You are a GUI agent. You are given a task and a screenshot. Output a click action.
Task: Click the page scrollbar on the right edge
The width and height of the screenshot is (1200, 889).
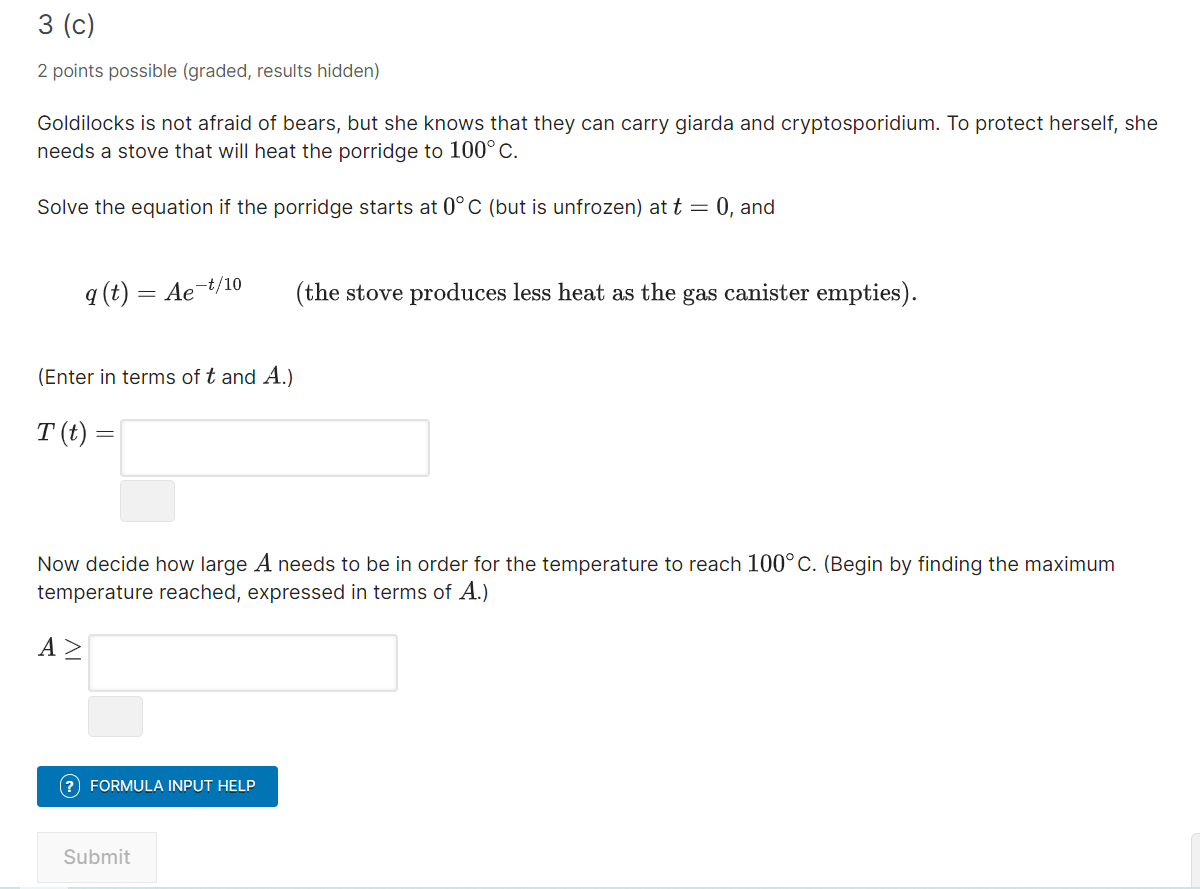coord(1196,860)
